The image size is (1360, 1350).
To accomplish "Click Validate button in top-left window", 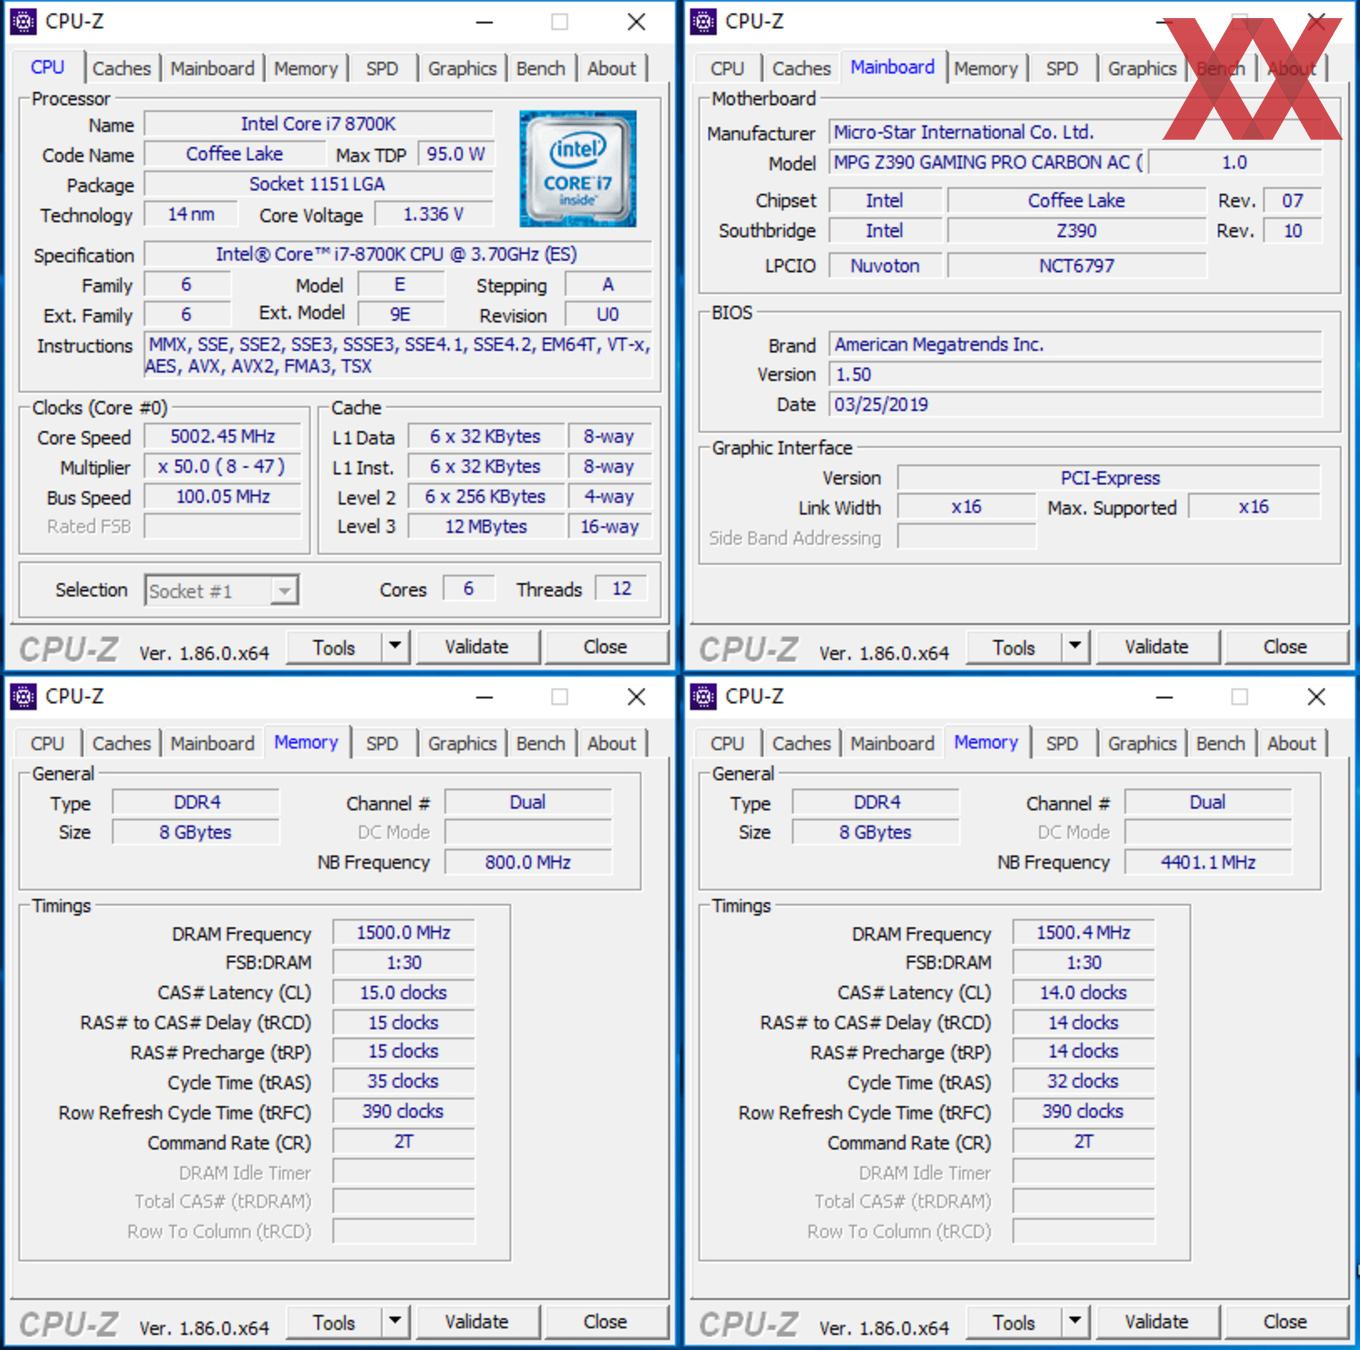I will 477,647.
